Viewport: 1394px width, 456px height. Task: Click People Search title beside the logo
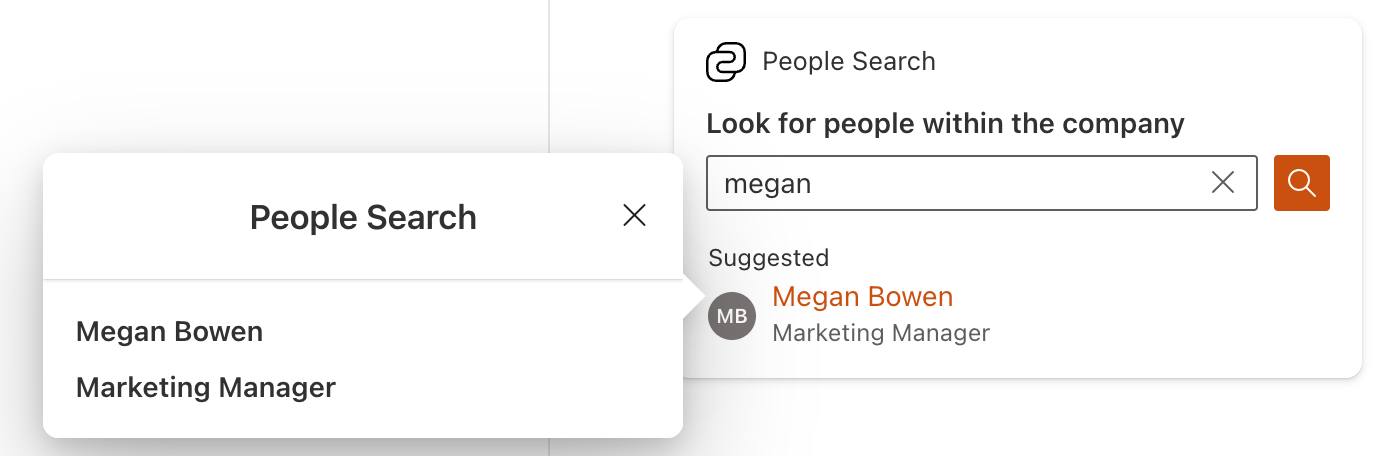click(848, 62)
